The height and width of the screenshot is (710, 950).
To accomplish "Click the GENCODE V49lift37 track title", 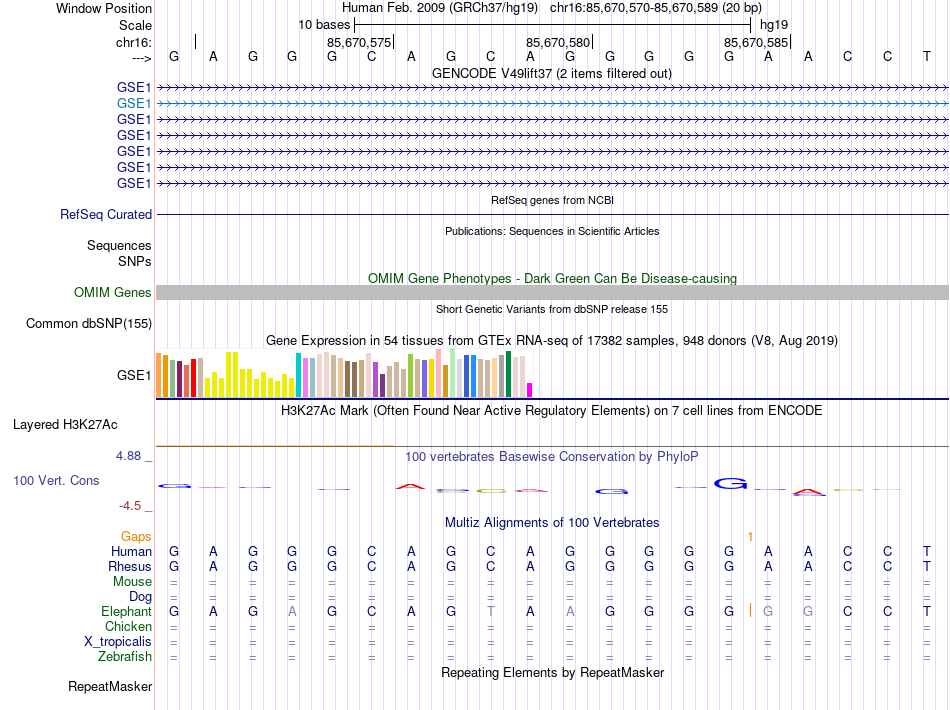I will pyautogui.click(x=552, y=73).
